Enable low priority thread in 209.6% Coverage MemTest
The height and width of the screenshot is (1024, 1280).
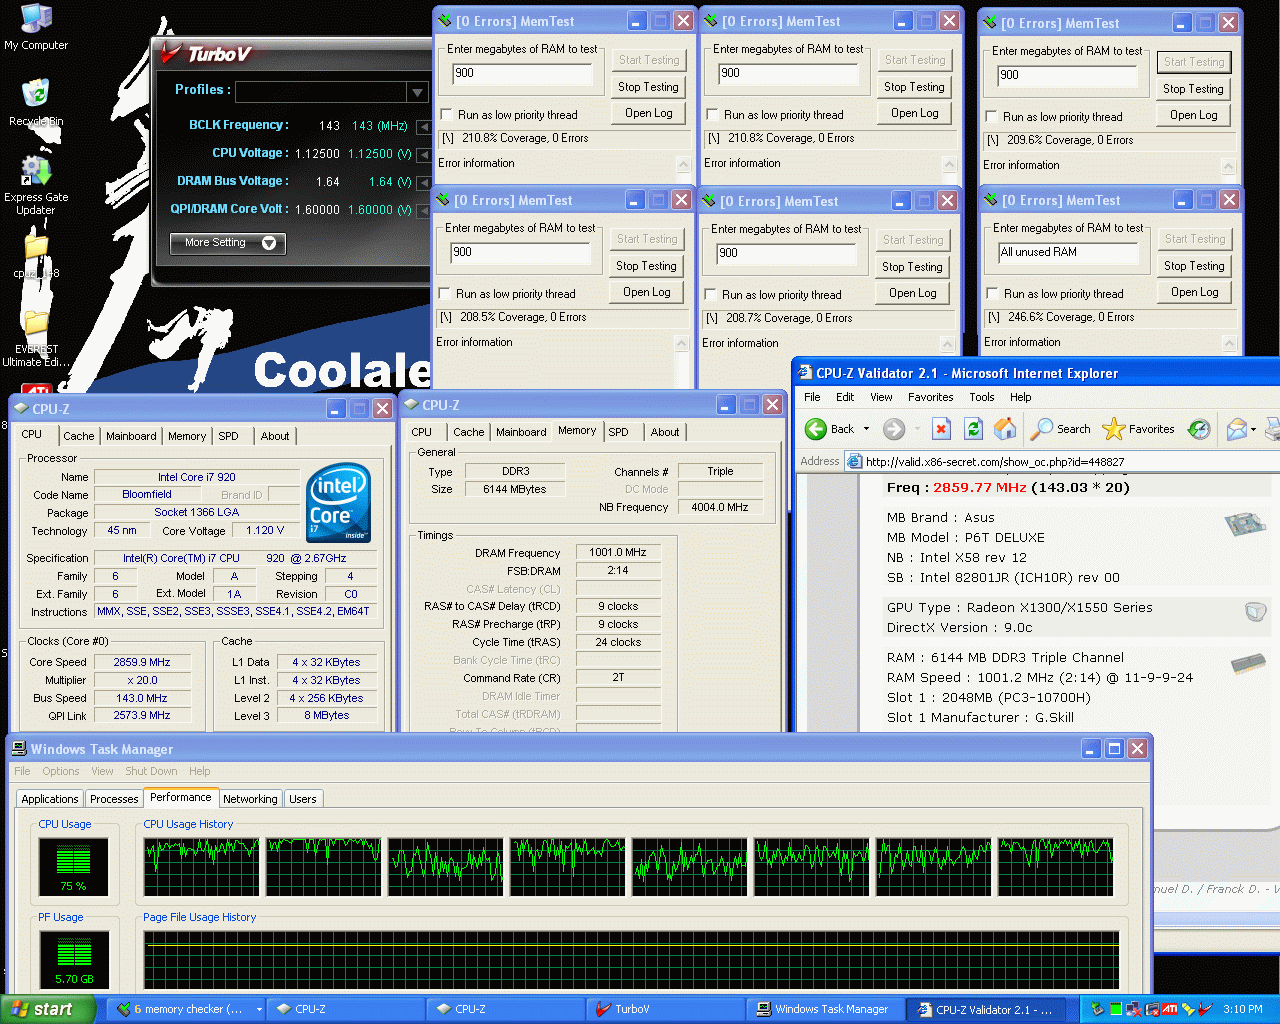tap(991, 117)
